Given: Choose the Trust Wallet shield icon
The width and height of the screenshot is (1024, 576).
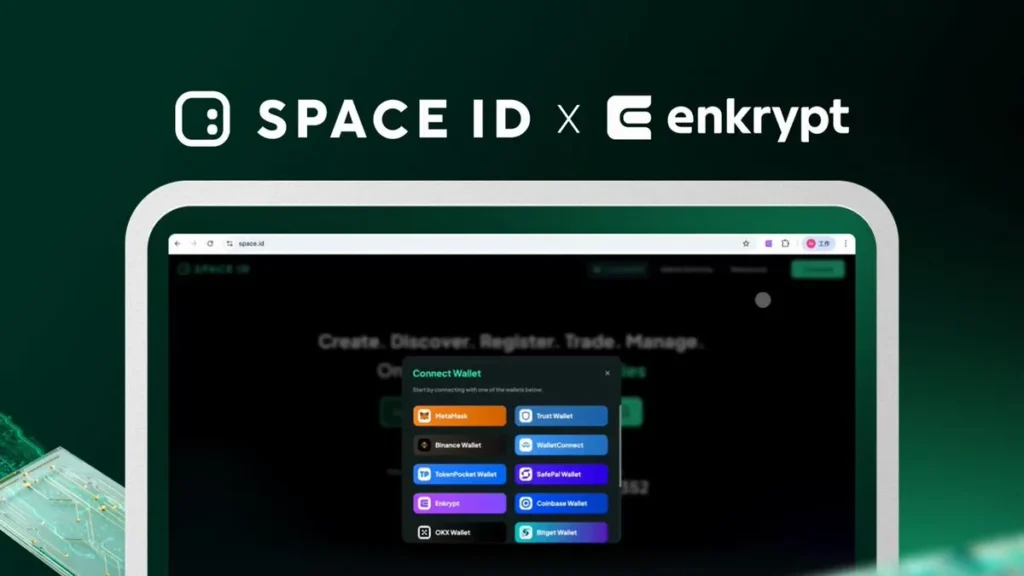Looking at the screenshot, I should (x=526, y=416).
